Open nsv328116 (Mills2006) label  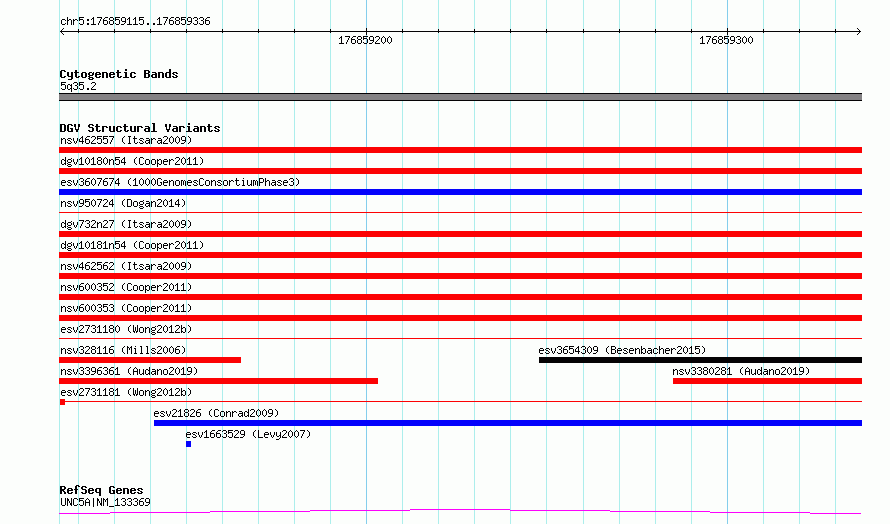(123, 350)
